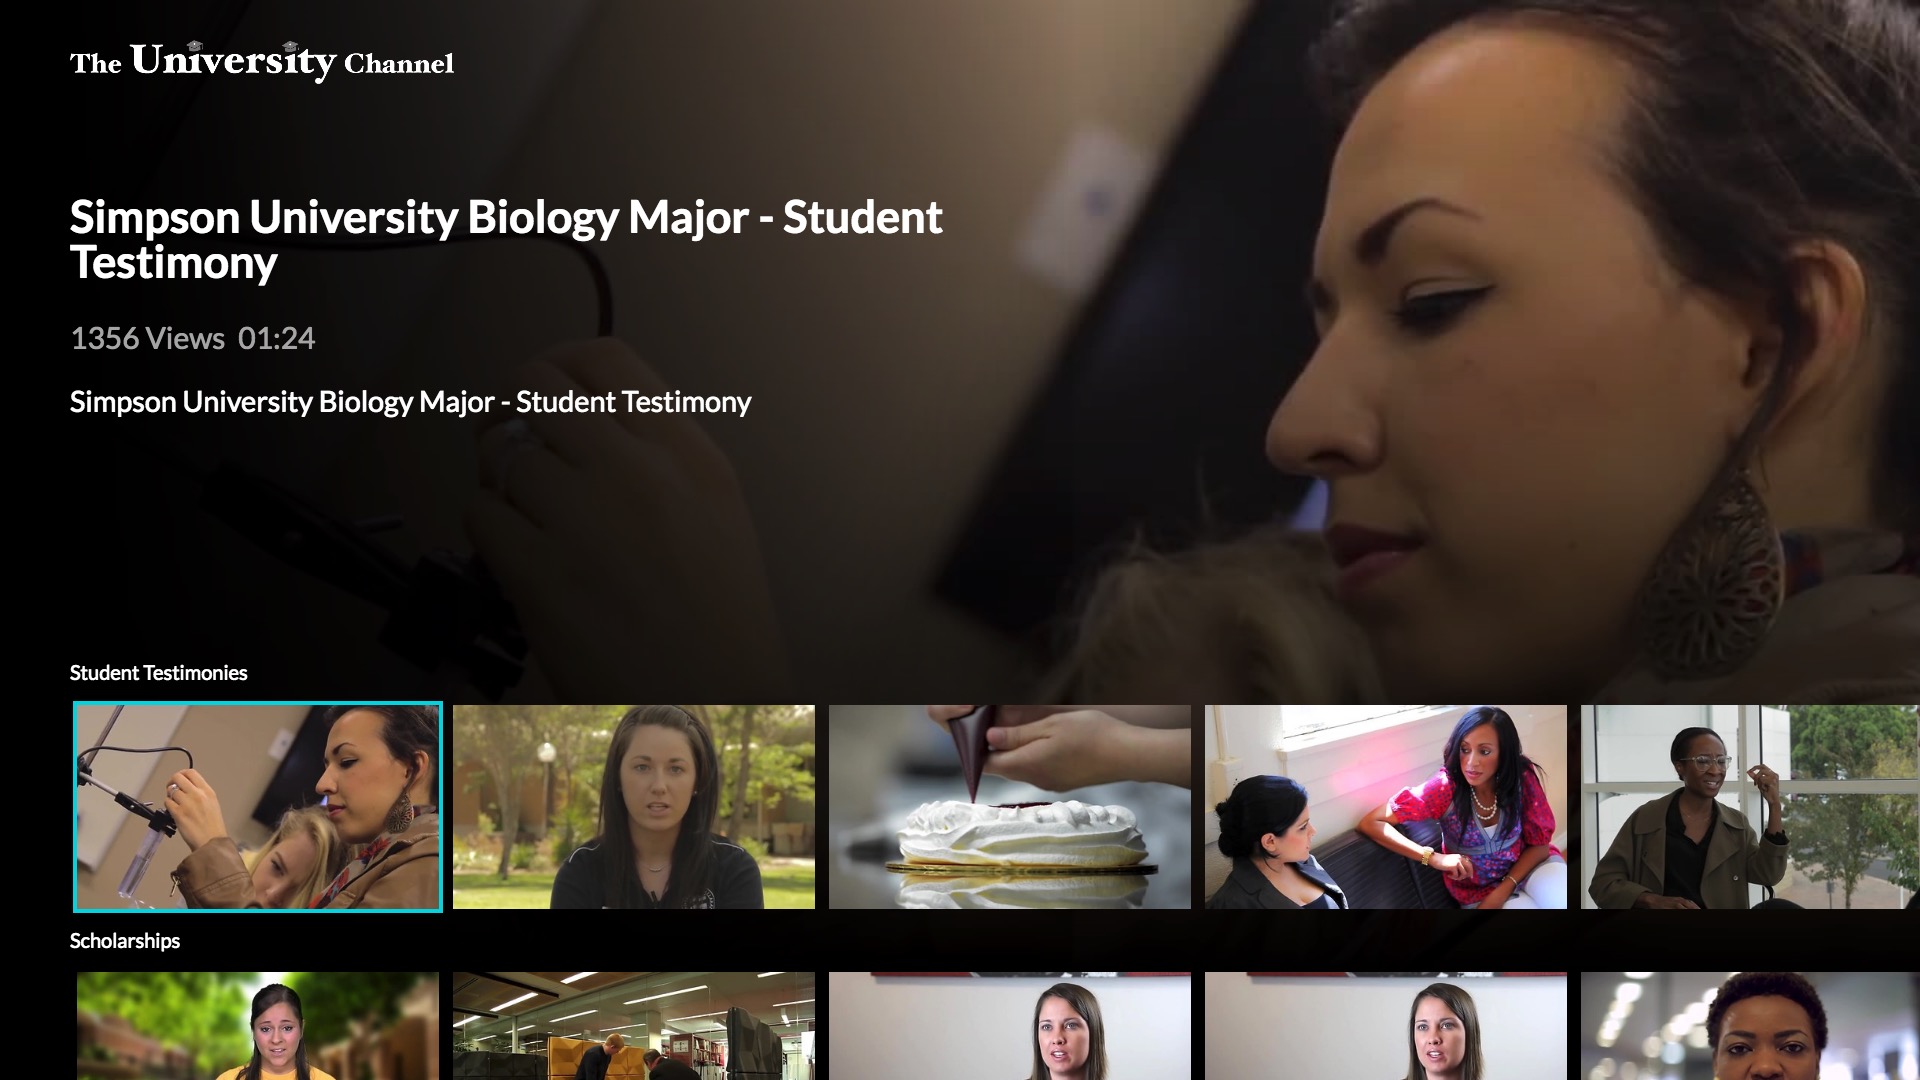
Task: Select the third Scholarships video thumbnail
Action: pos(1010,1026)
